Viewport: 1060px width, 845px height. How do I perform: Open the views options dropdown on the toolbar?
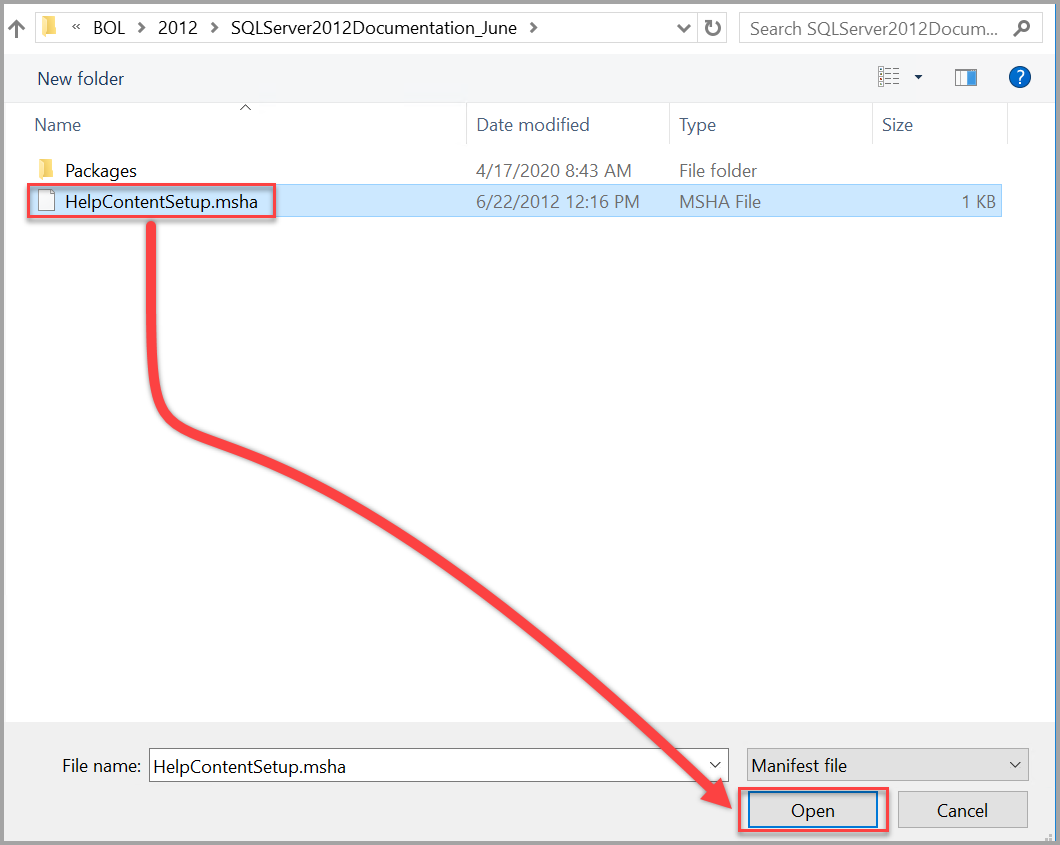917,76
